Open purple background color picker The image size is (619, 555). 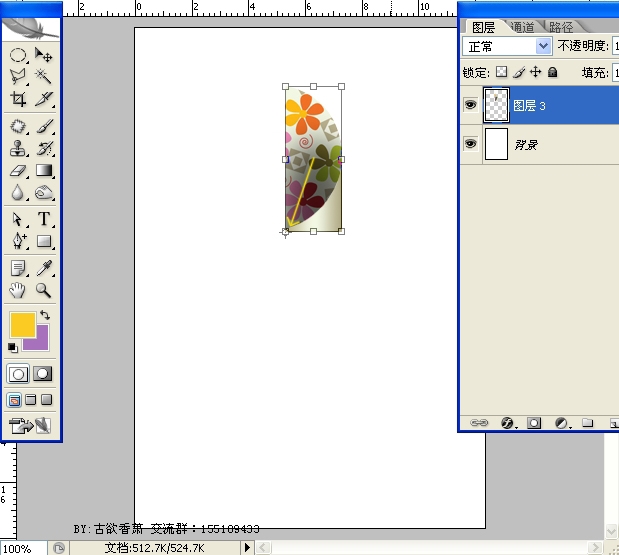pyautogui.click(x=43, y=344)
